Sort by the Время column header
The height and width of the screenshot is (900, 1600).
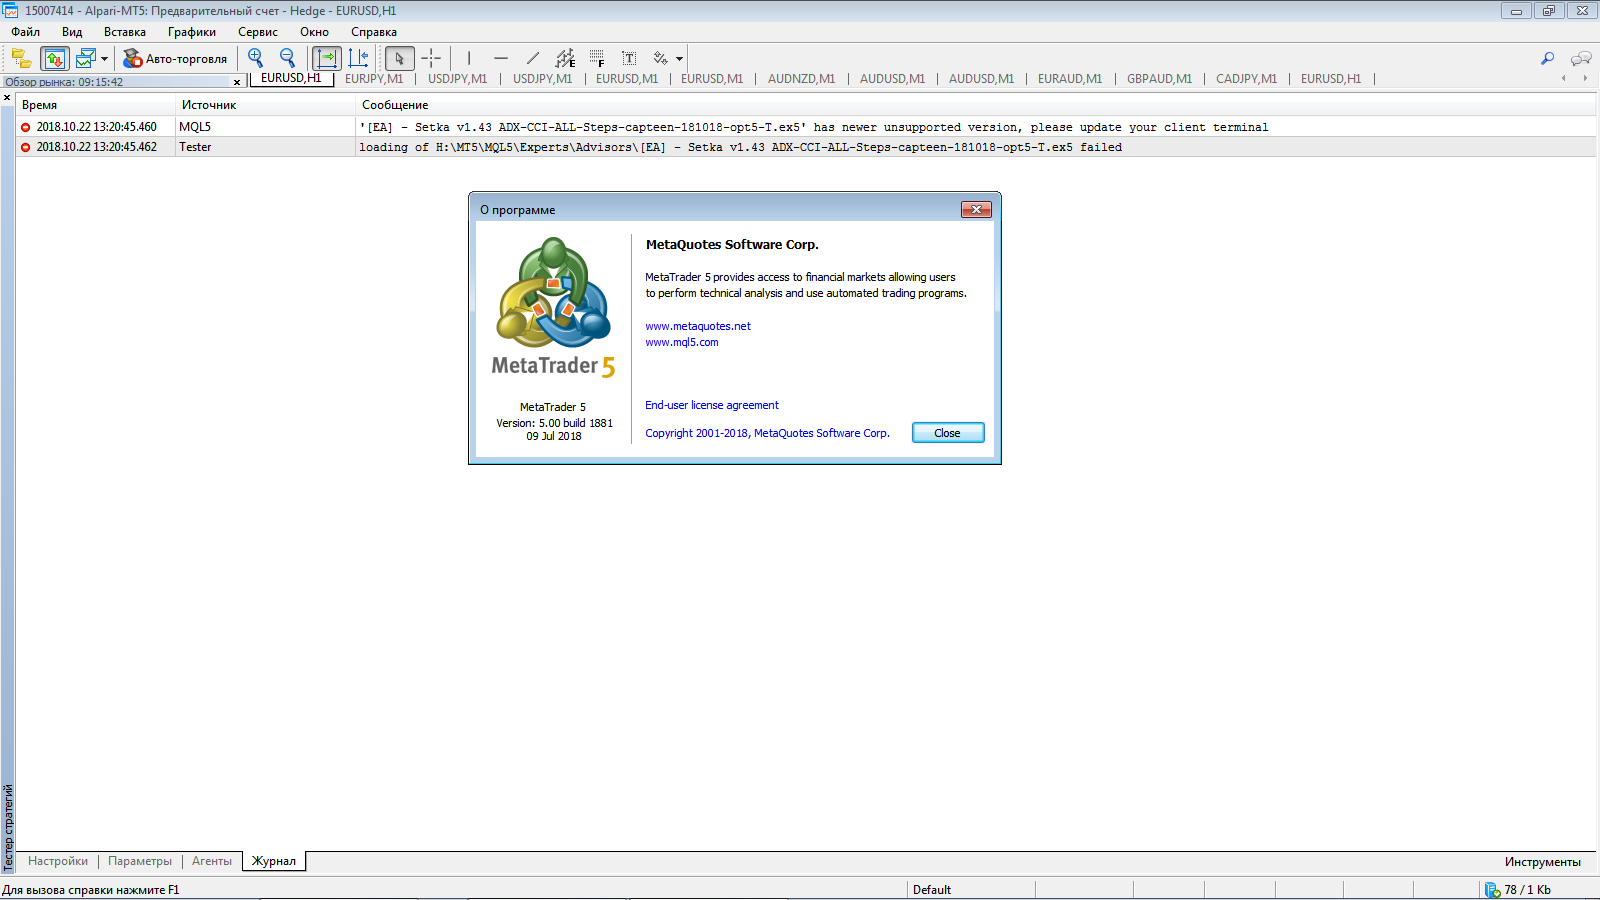pyautogui.click(x=97, y=104)
